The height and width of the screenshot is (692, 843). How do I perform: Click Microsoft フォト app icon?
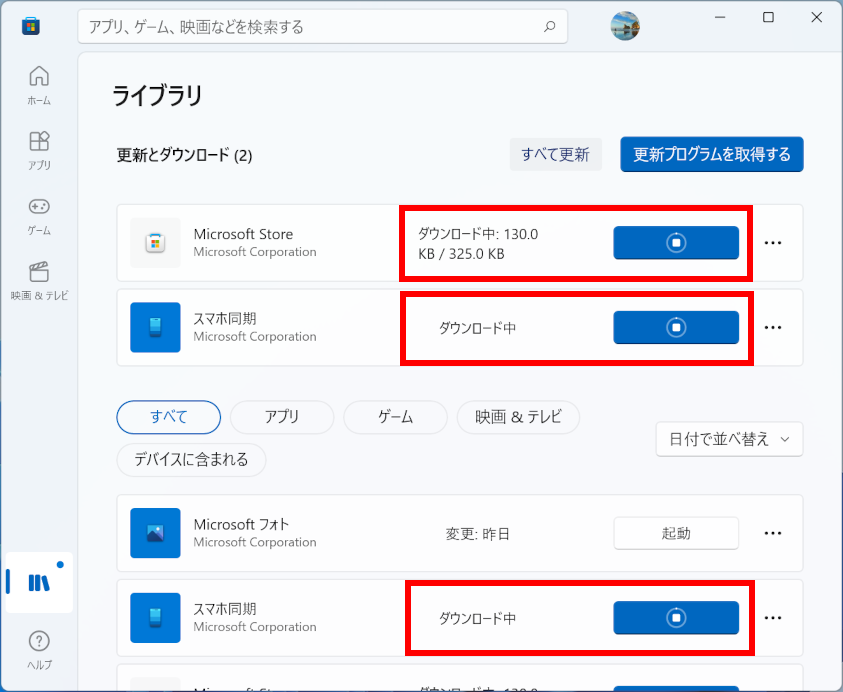coord(155,533)
